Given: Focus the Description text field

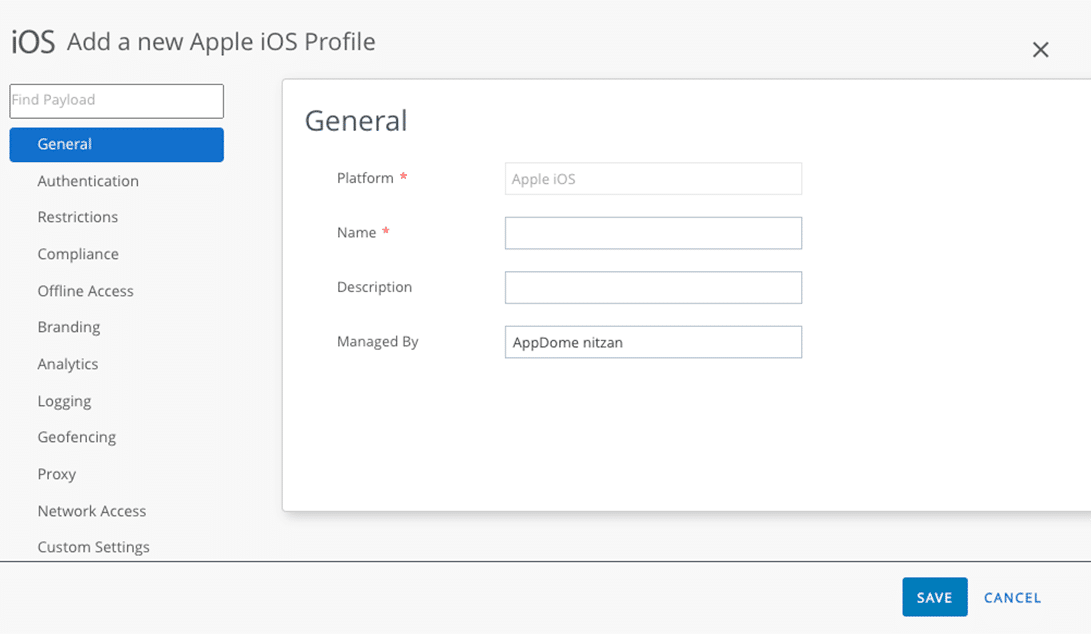Looking at the screenshot, I should [653, 288].
